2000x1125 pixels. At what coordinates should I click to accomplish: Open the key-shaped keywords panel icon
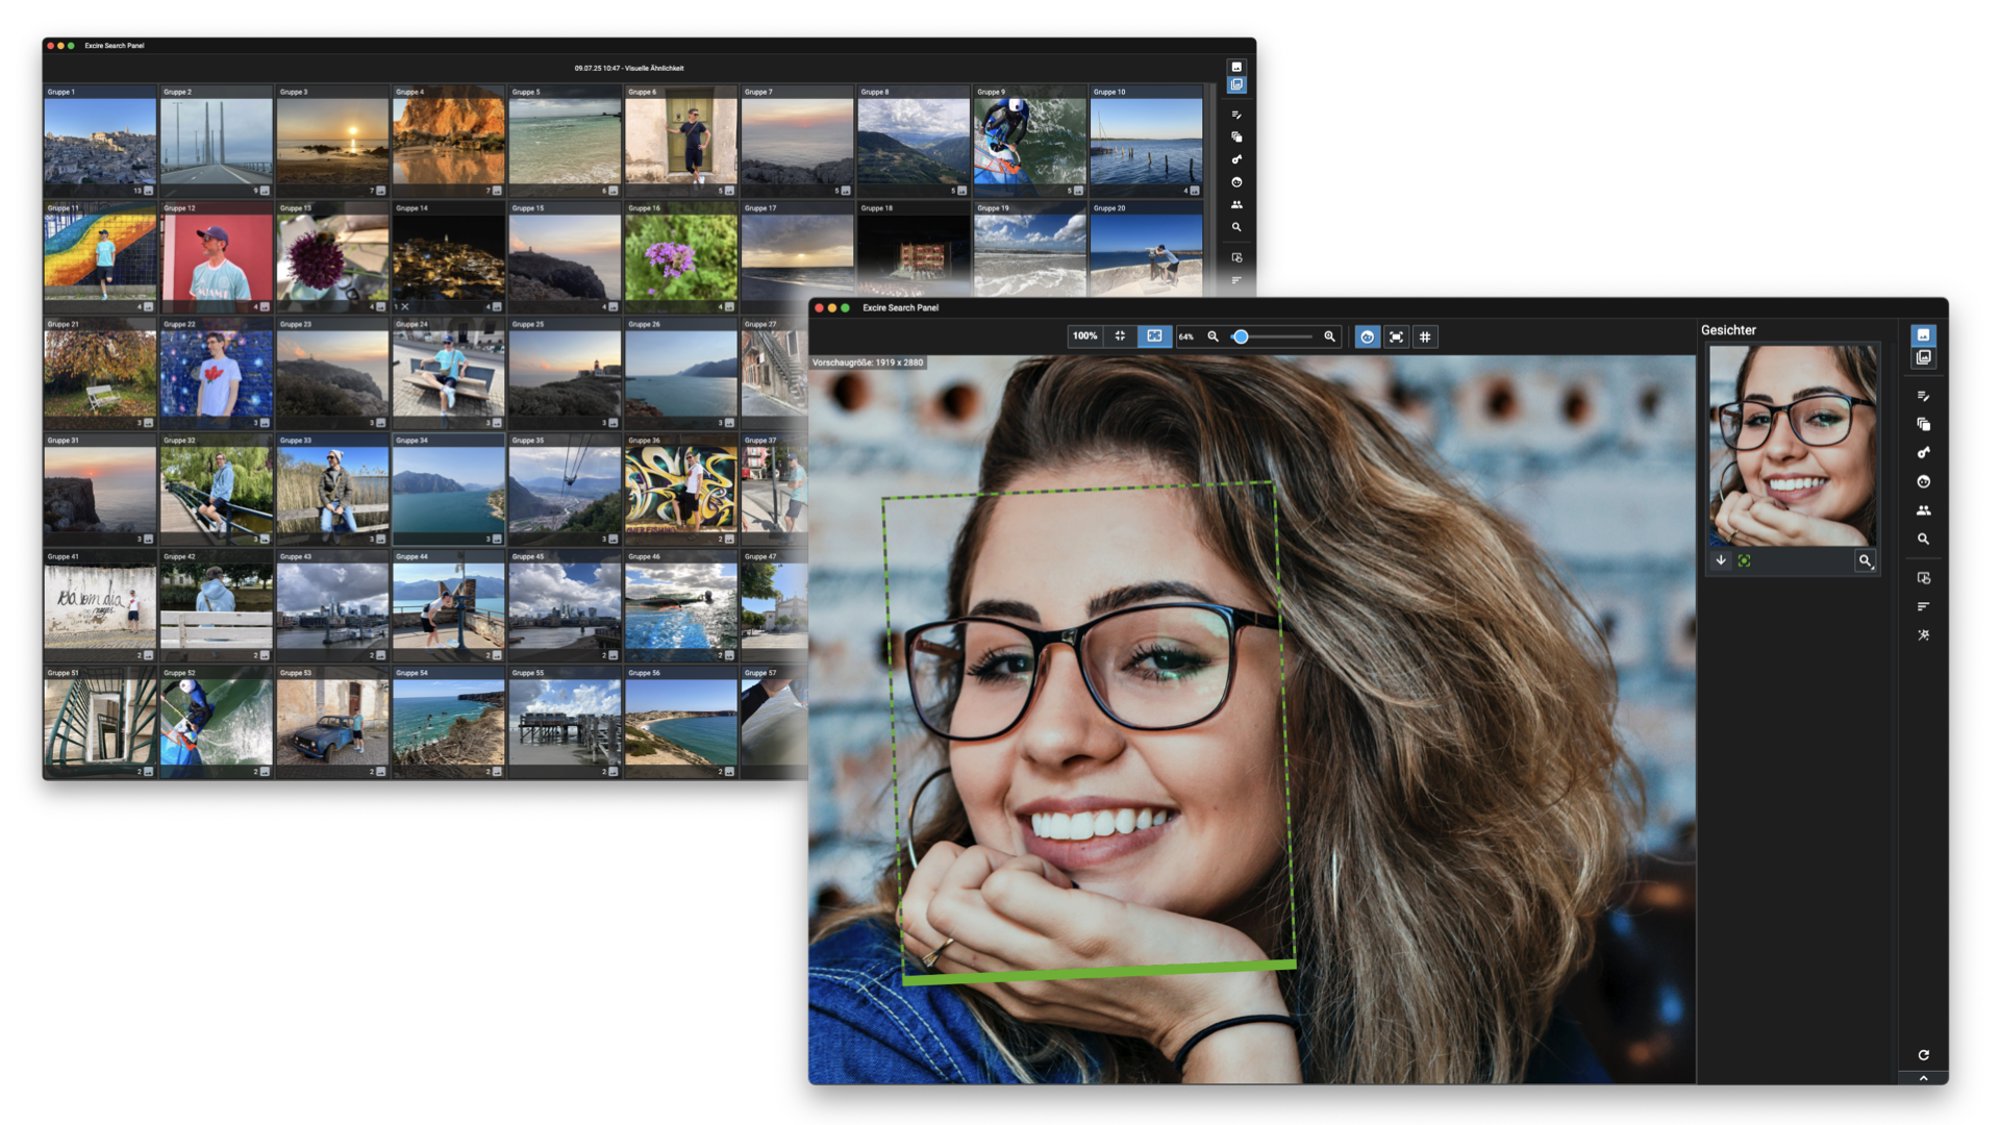1923,453
